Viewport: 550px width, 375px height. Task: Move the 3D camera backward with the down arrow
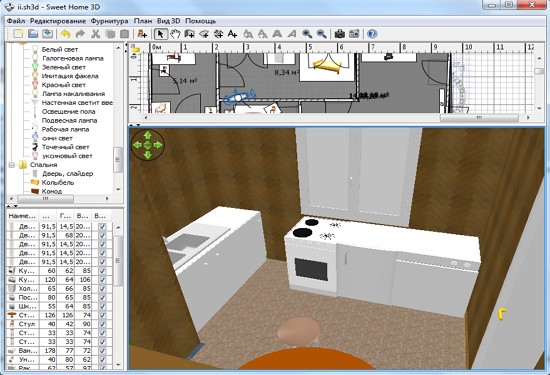(x=148, y=154)
